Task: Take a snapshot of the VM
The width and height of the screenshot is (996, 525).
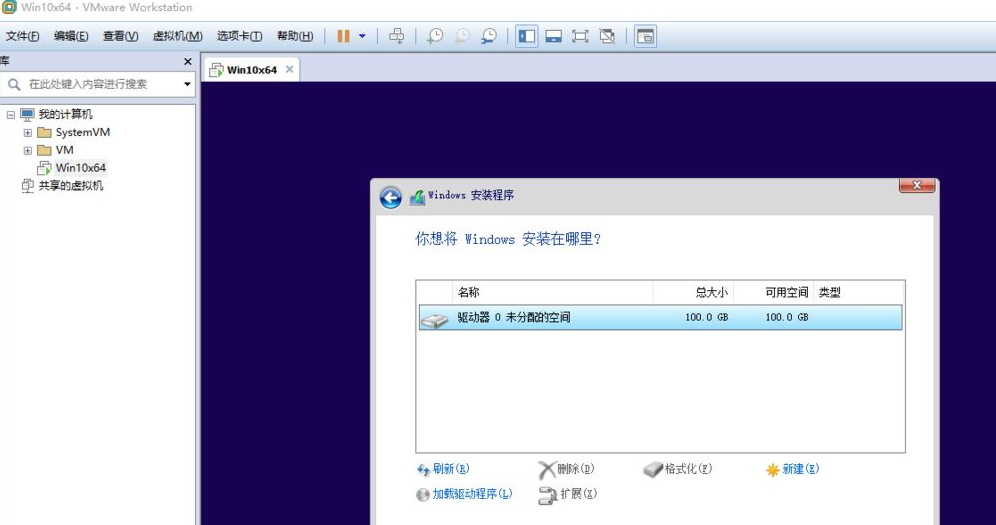Action: [435, 36]
